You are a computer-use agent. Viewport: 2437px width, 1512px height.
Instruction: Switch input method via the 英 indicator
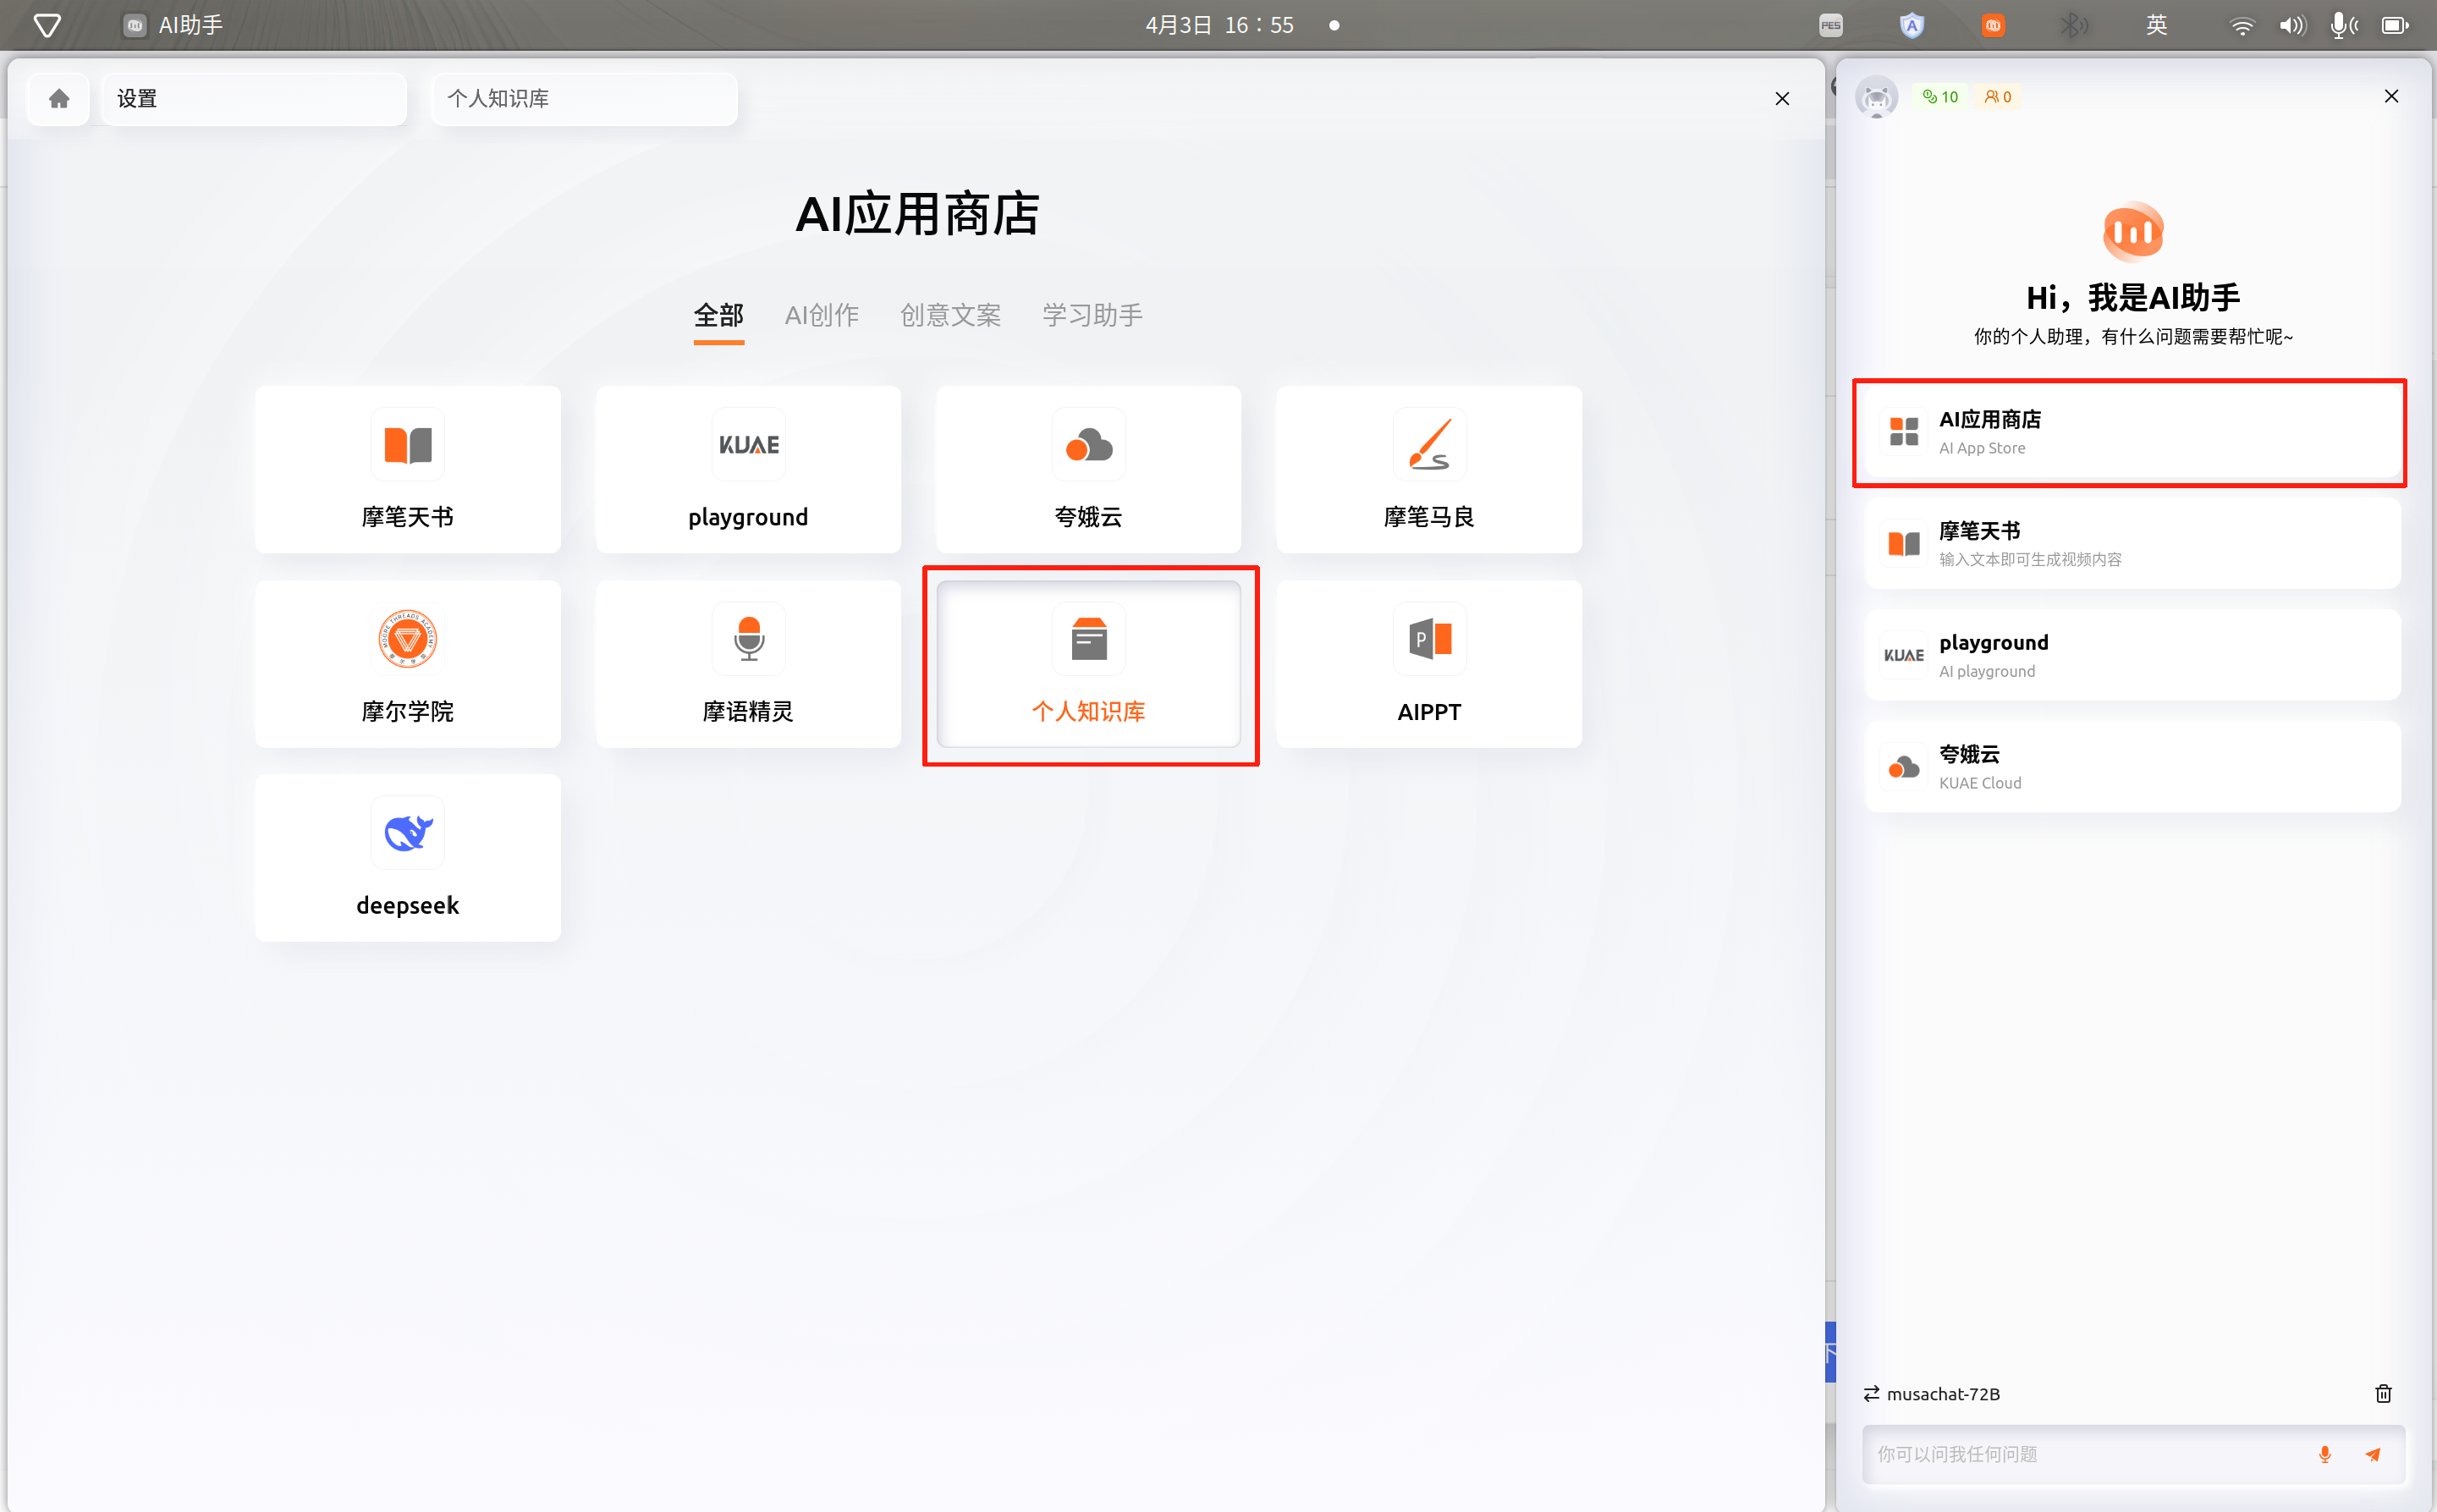coord(2156,25)
